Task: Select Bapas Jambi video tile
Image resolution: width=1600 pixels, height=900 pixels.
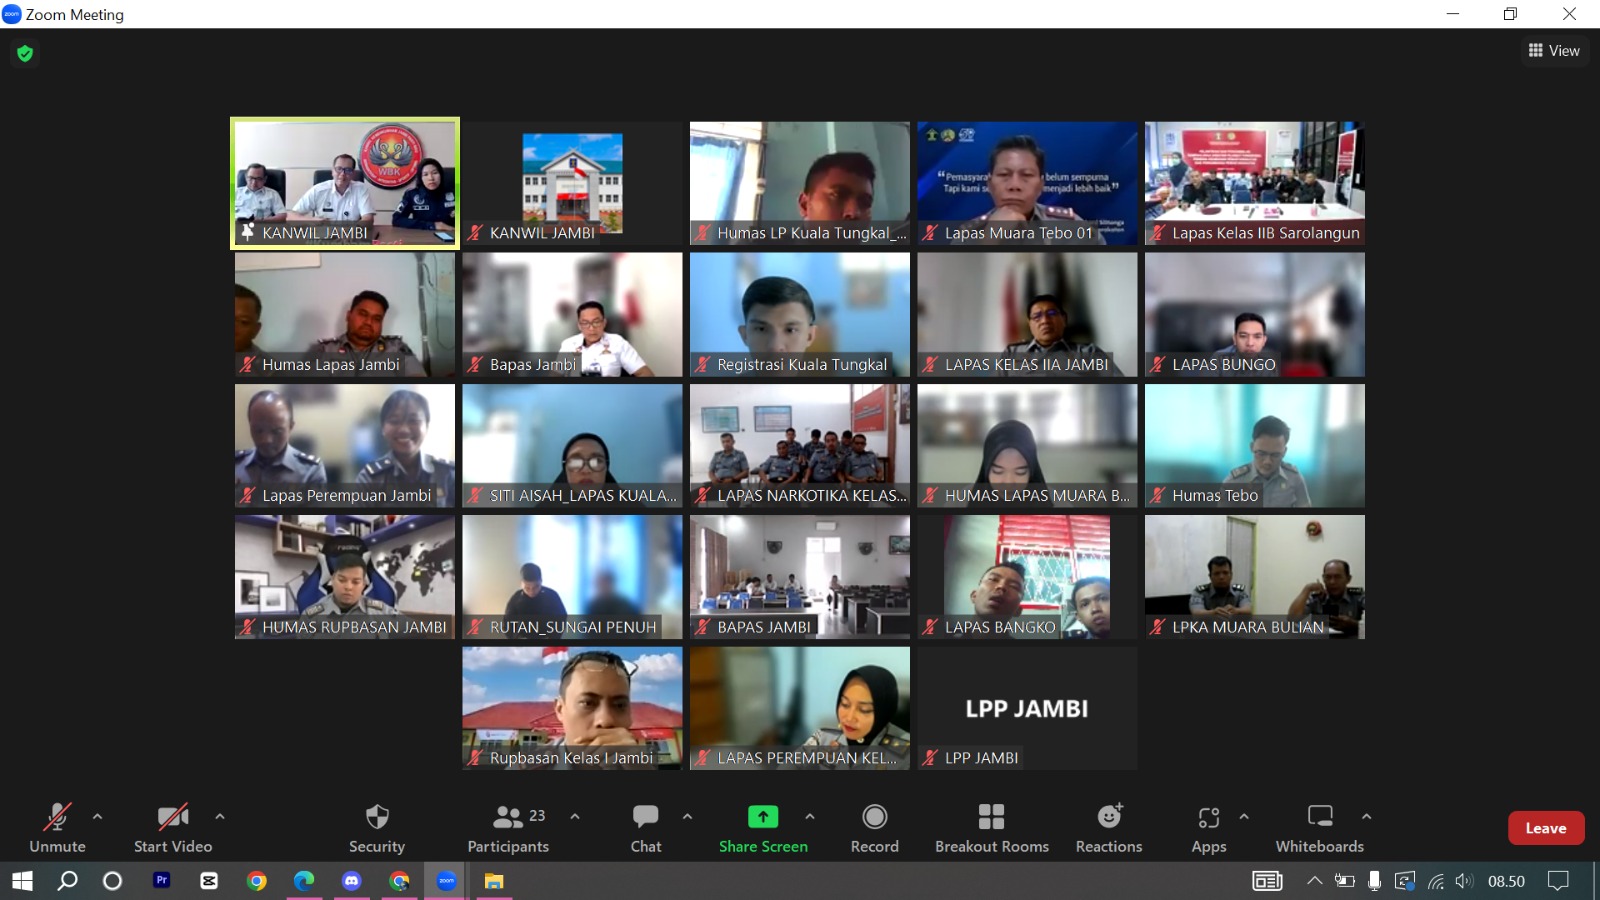Action: pos(572,314)
